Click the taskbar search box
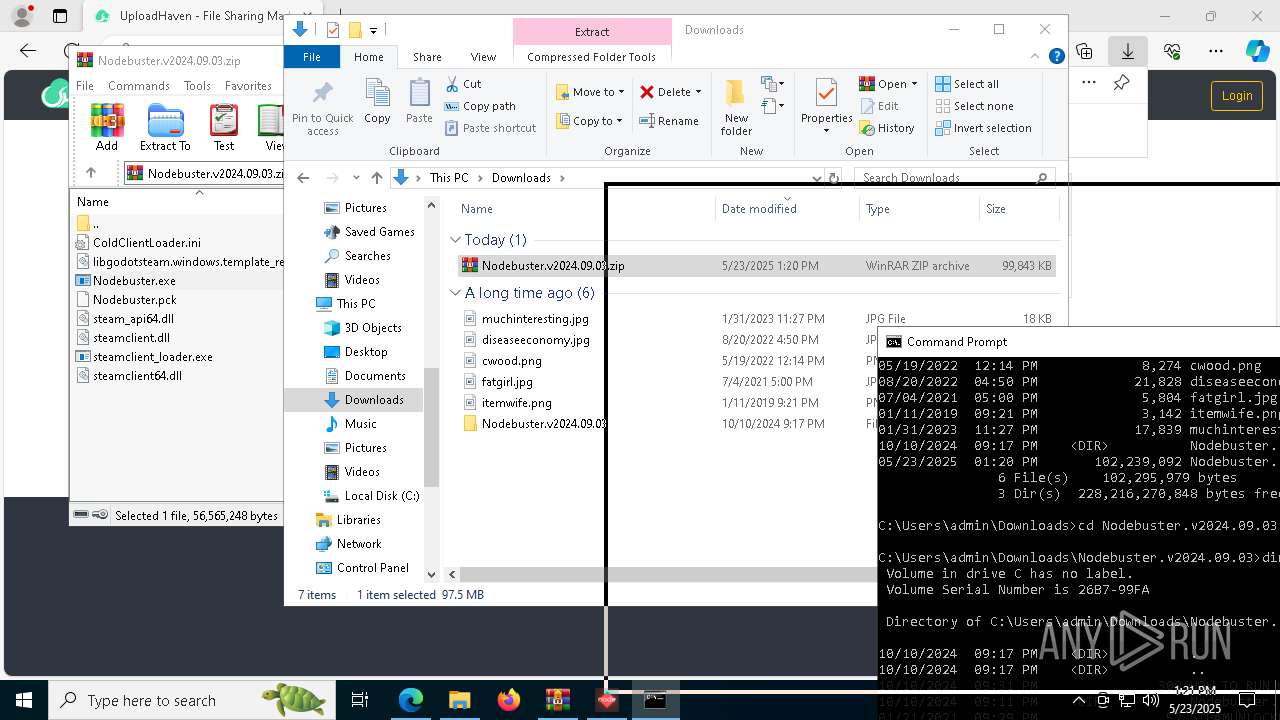Screen dimensions: 1280x720 [190, 700]
